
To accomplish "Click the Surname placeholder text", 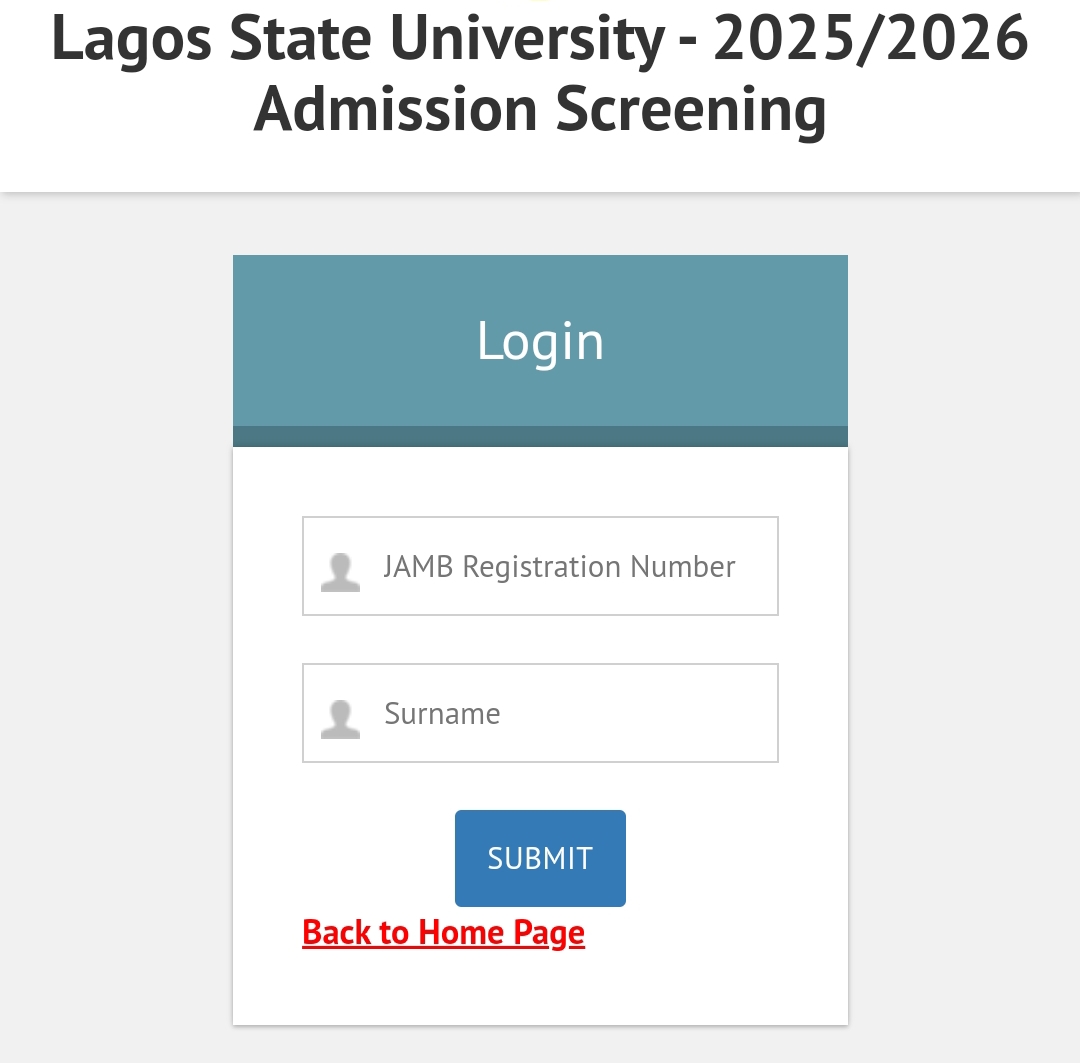I will pyautogui.click(x=442, y=714).
